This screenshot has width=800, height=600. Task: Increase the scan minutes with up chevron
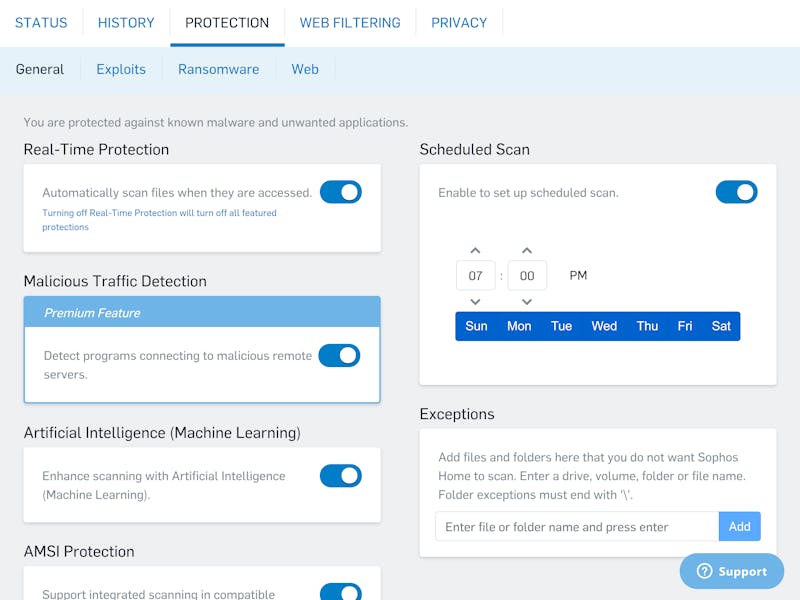coord(527,251)
